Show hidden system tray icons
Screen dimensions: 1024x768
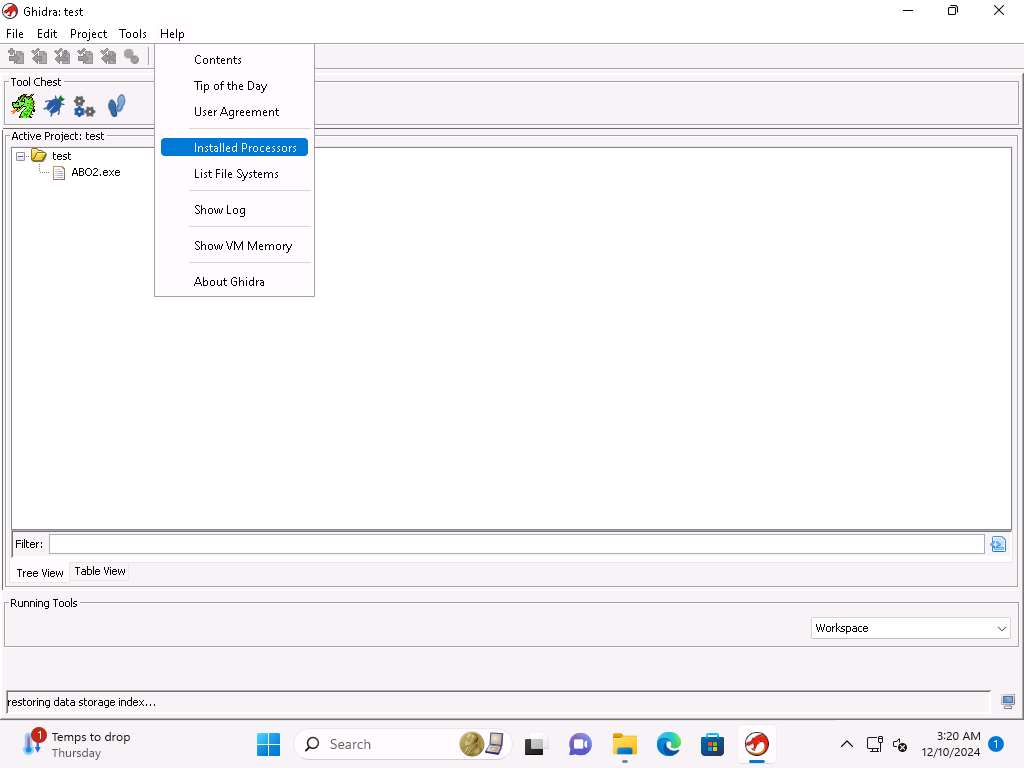pos(846,744)
